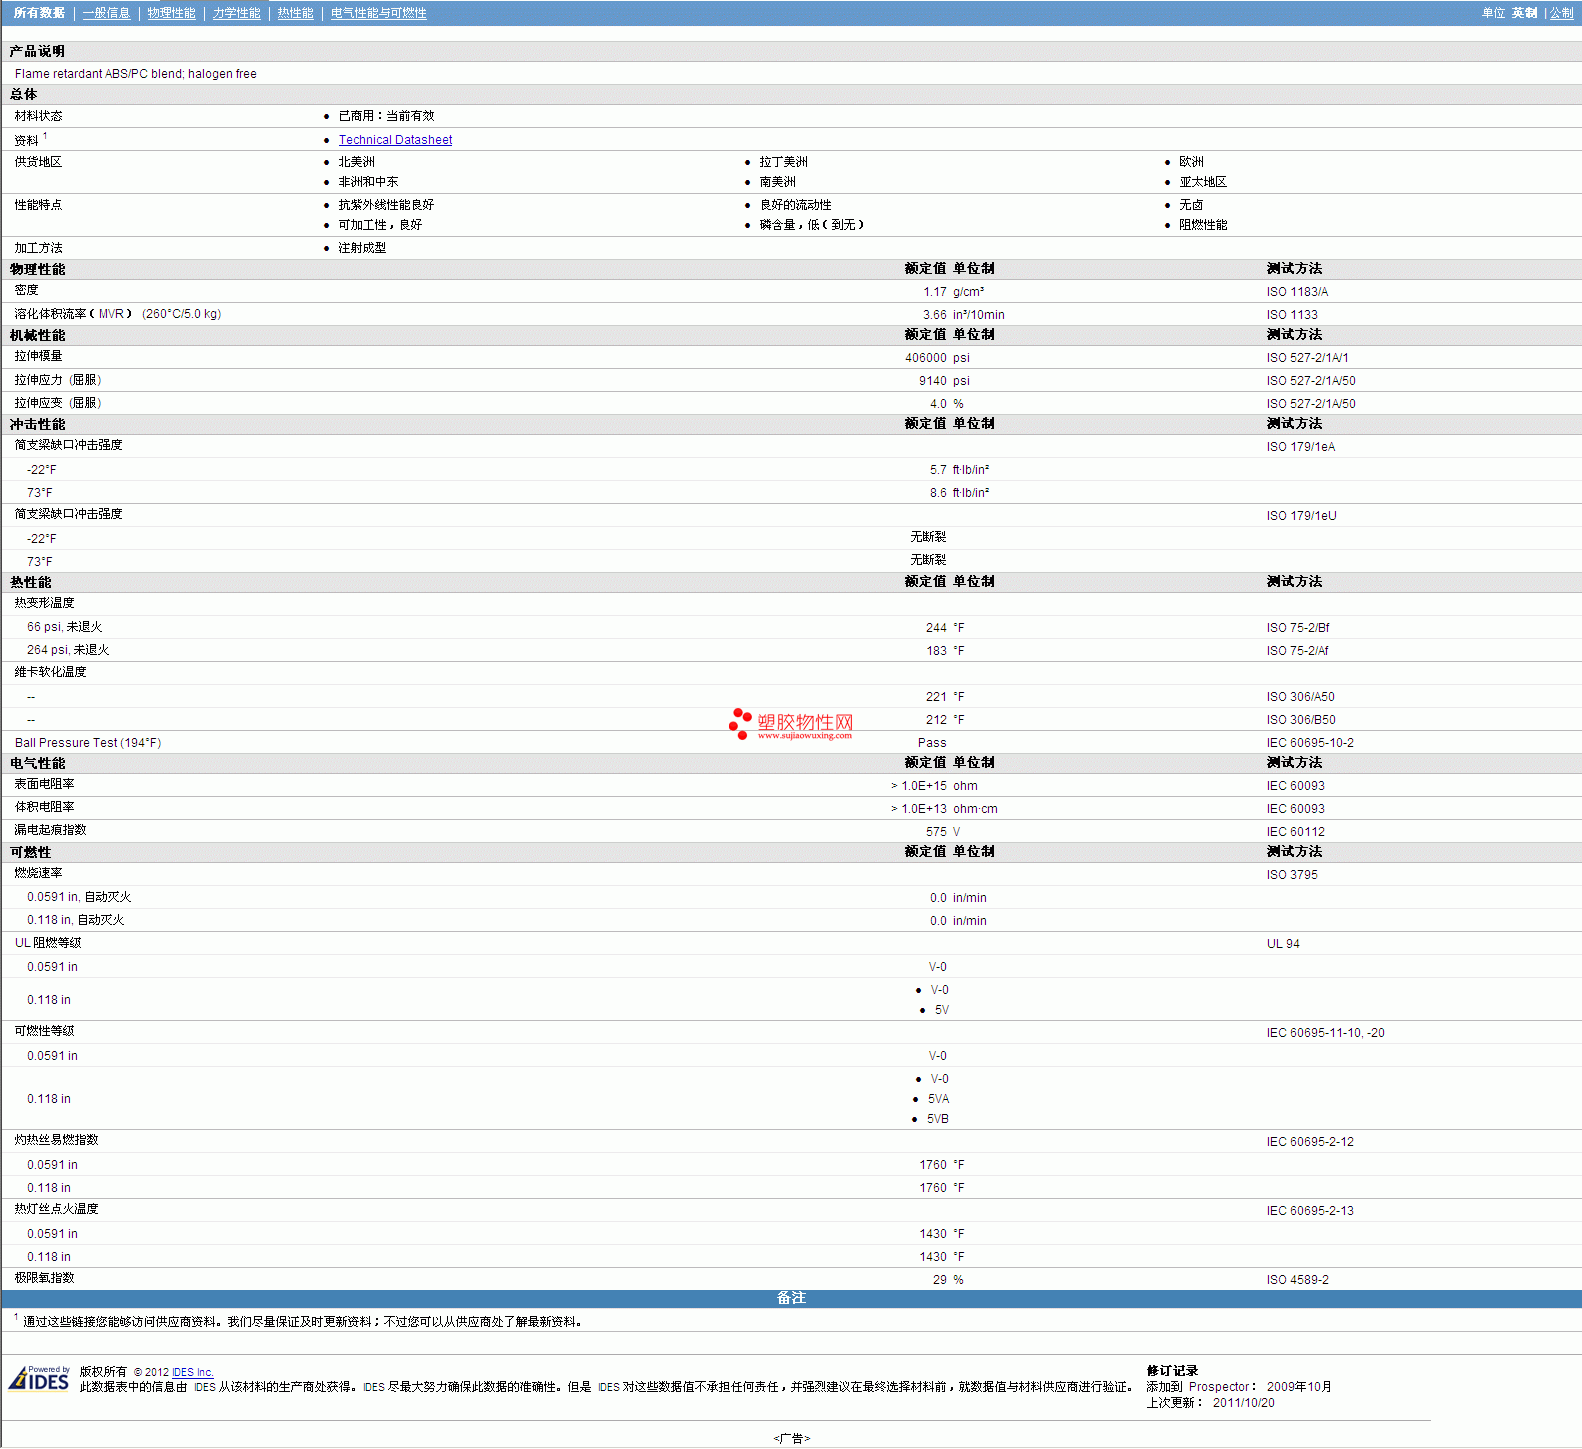This screenshot has height=1449, width=1582.
Task: Select the 热性能 tab
Action: [x=295, y=13]
